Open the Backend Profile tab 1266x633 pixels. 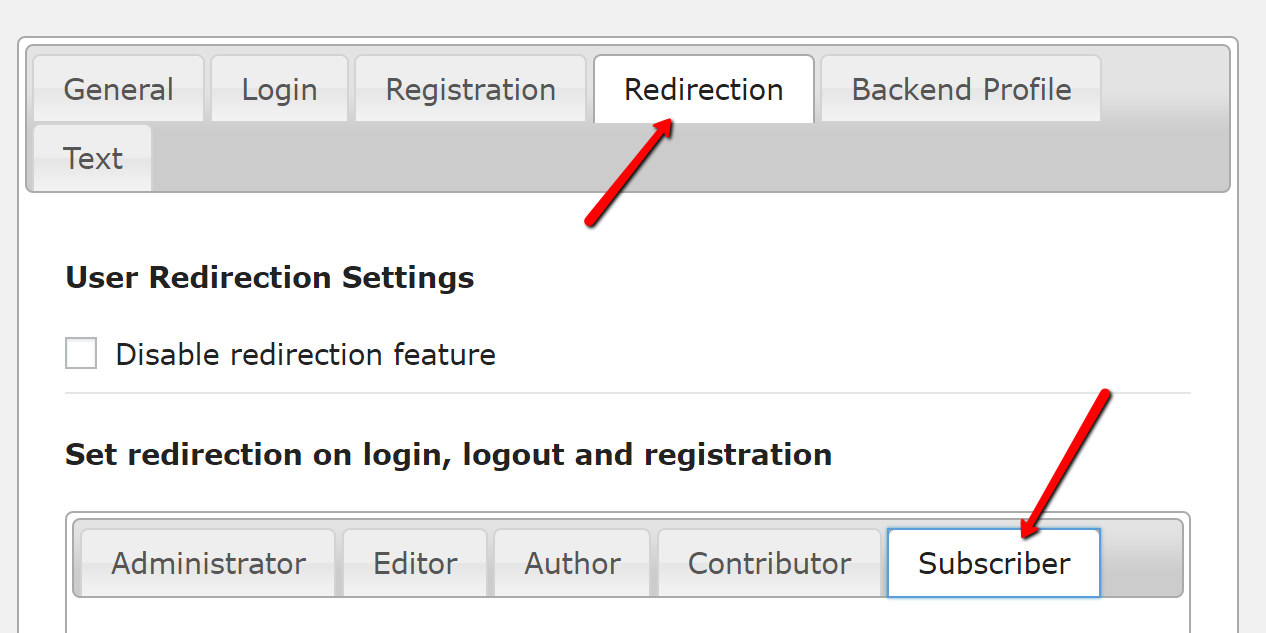pyautogui.click(x=961, y=89)
